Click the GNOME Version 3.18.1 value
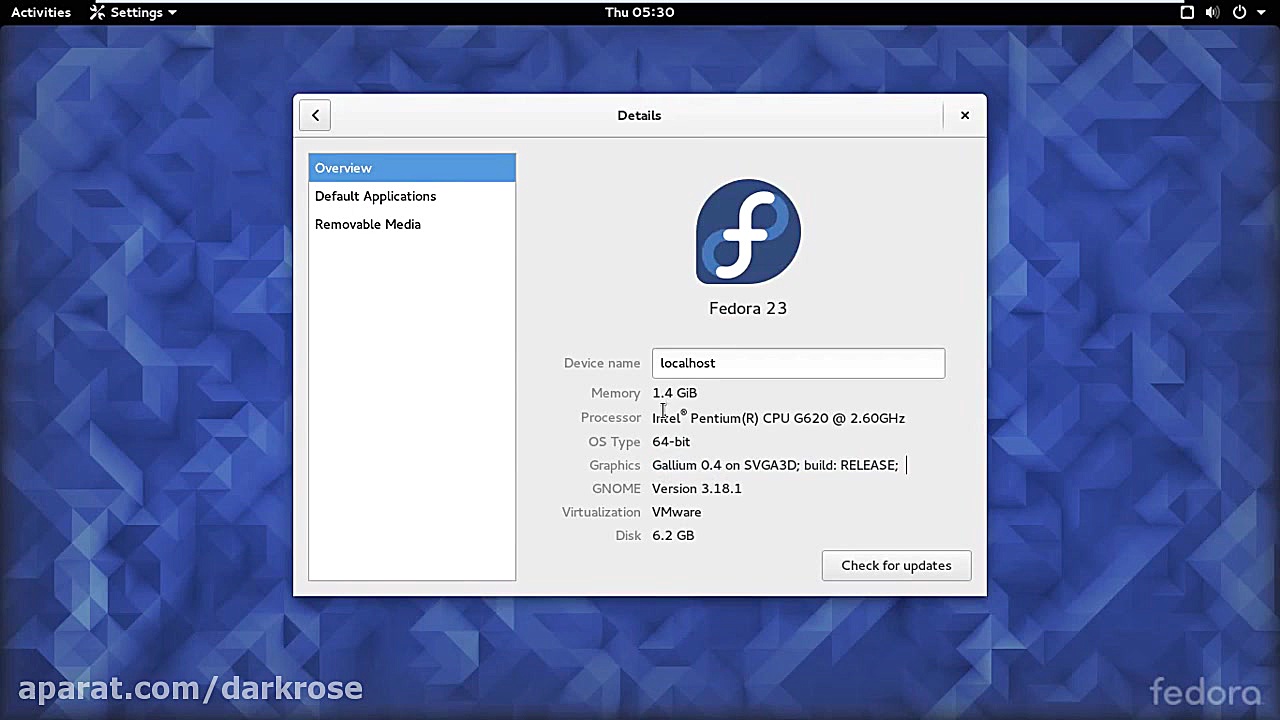The image size is (1280, 720). pos(697,488)
